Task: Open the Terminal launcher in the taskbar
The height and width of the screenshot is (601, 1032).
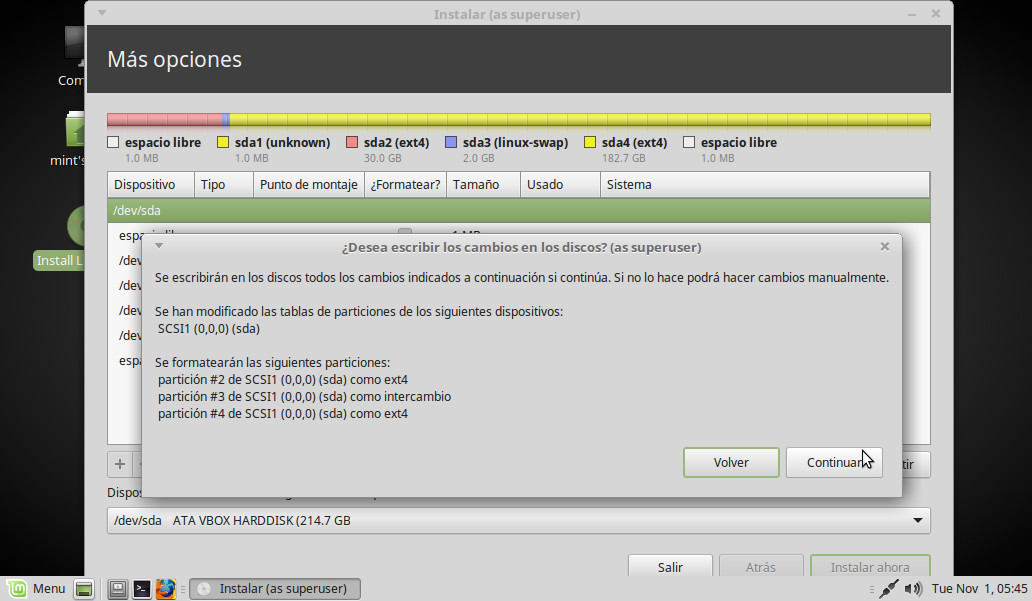Action: pyautogui.click(x=142, y=589)
